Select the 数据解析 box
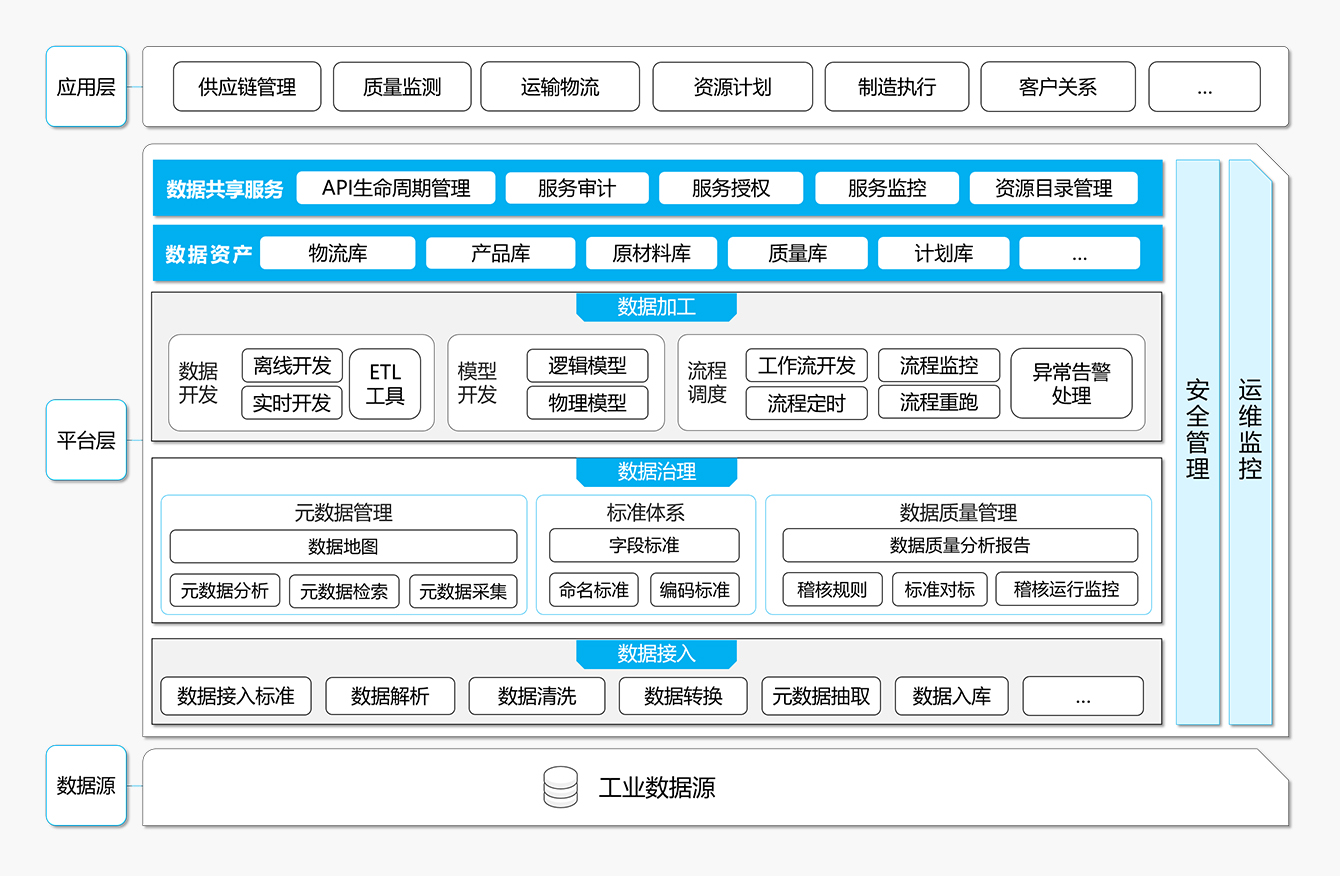 (390, 696)
